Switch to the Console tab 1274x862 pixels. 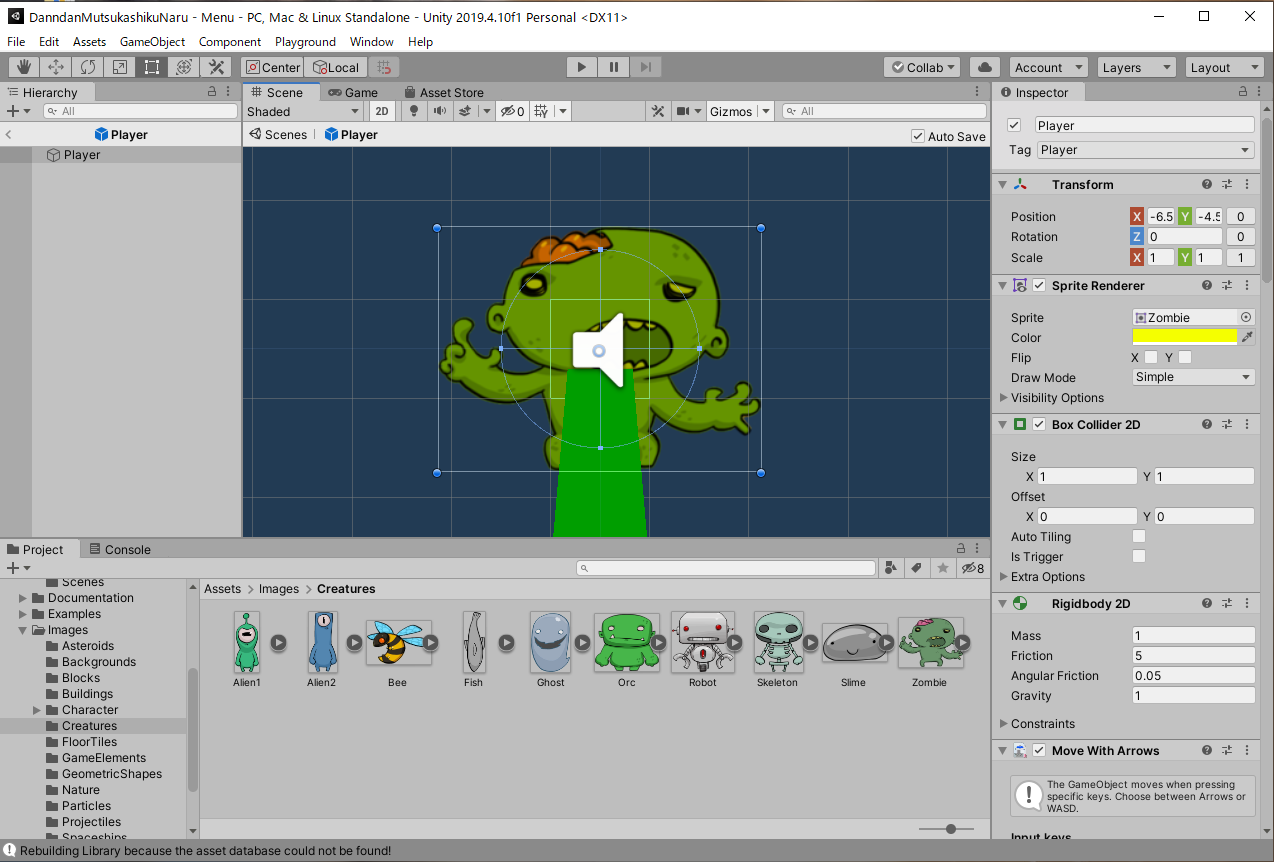(x=120, y=549)
